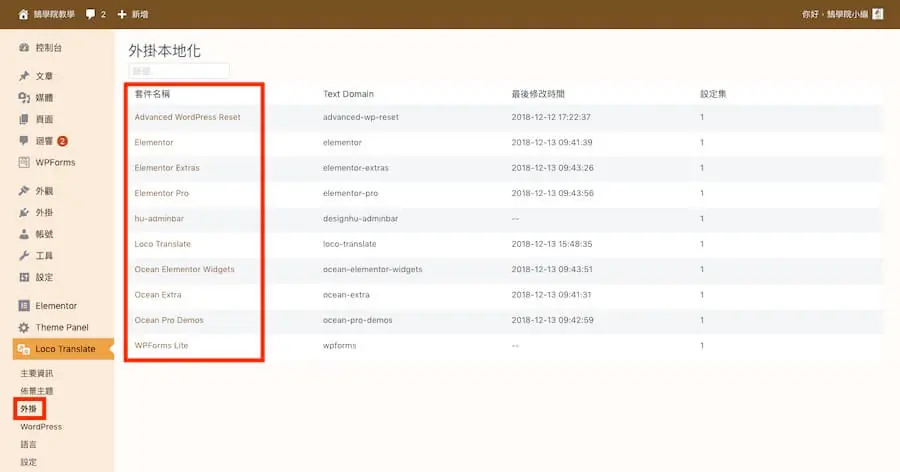Screen dimensions: 900x472
Task: Click the advanced-wp-reset text domain cell
Action: click(x=360, y=117)
